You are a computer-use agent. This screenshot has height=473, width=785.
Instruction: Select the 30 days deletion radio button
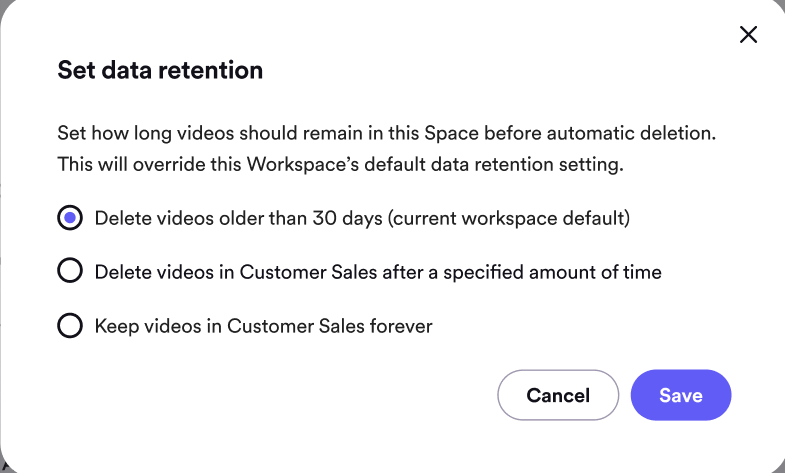tap(70, 218)
